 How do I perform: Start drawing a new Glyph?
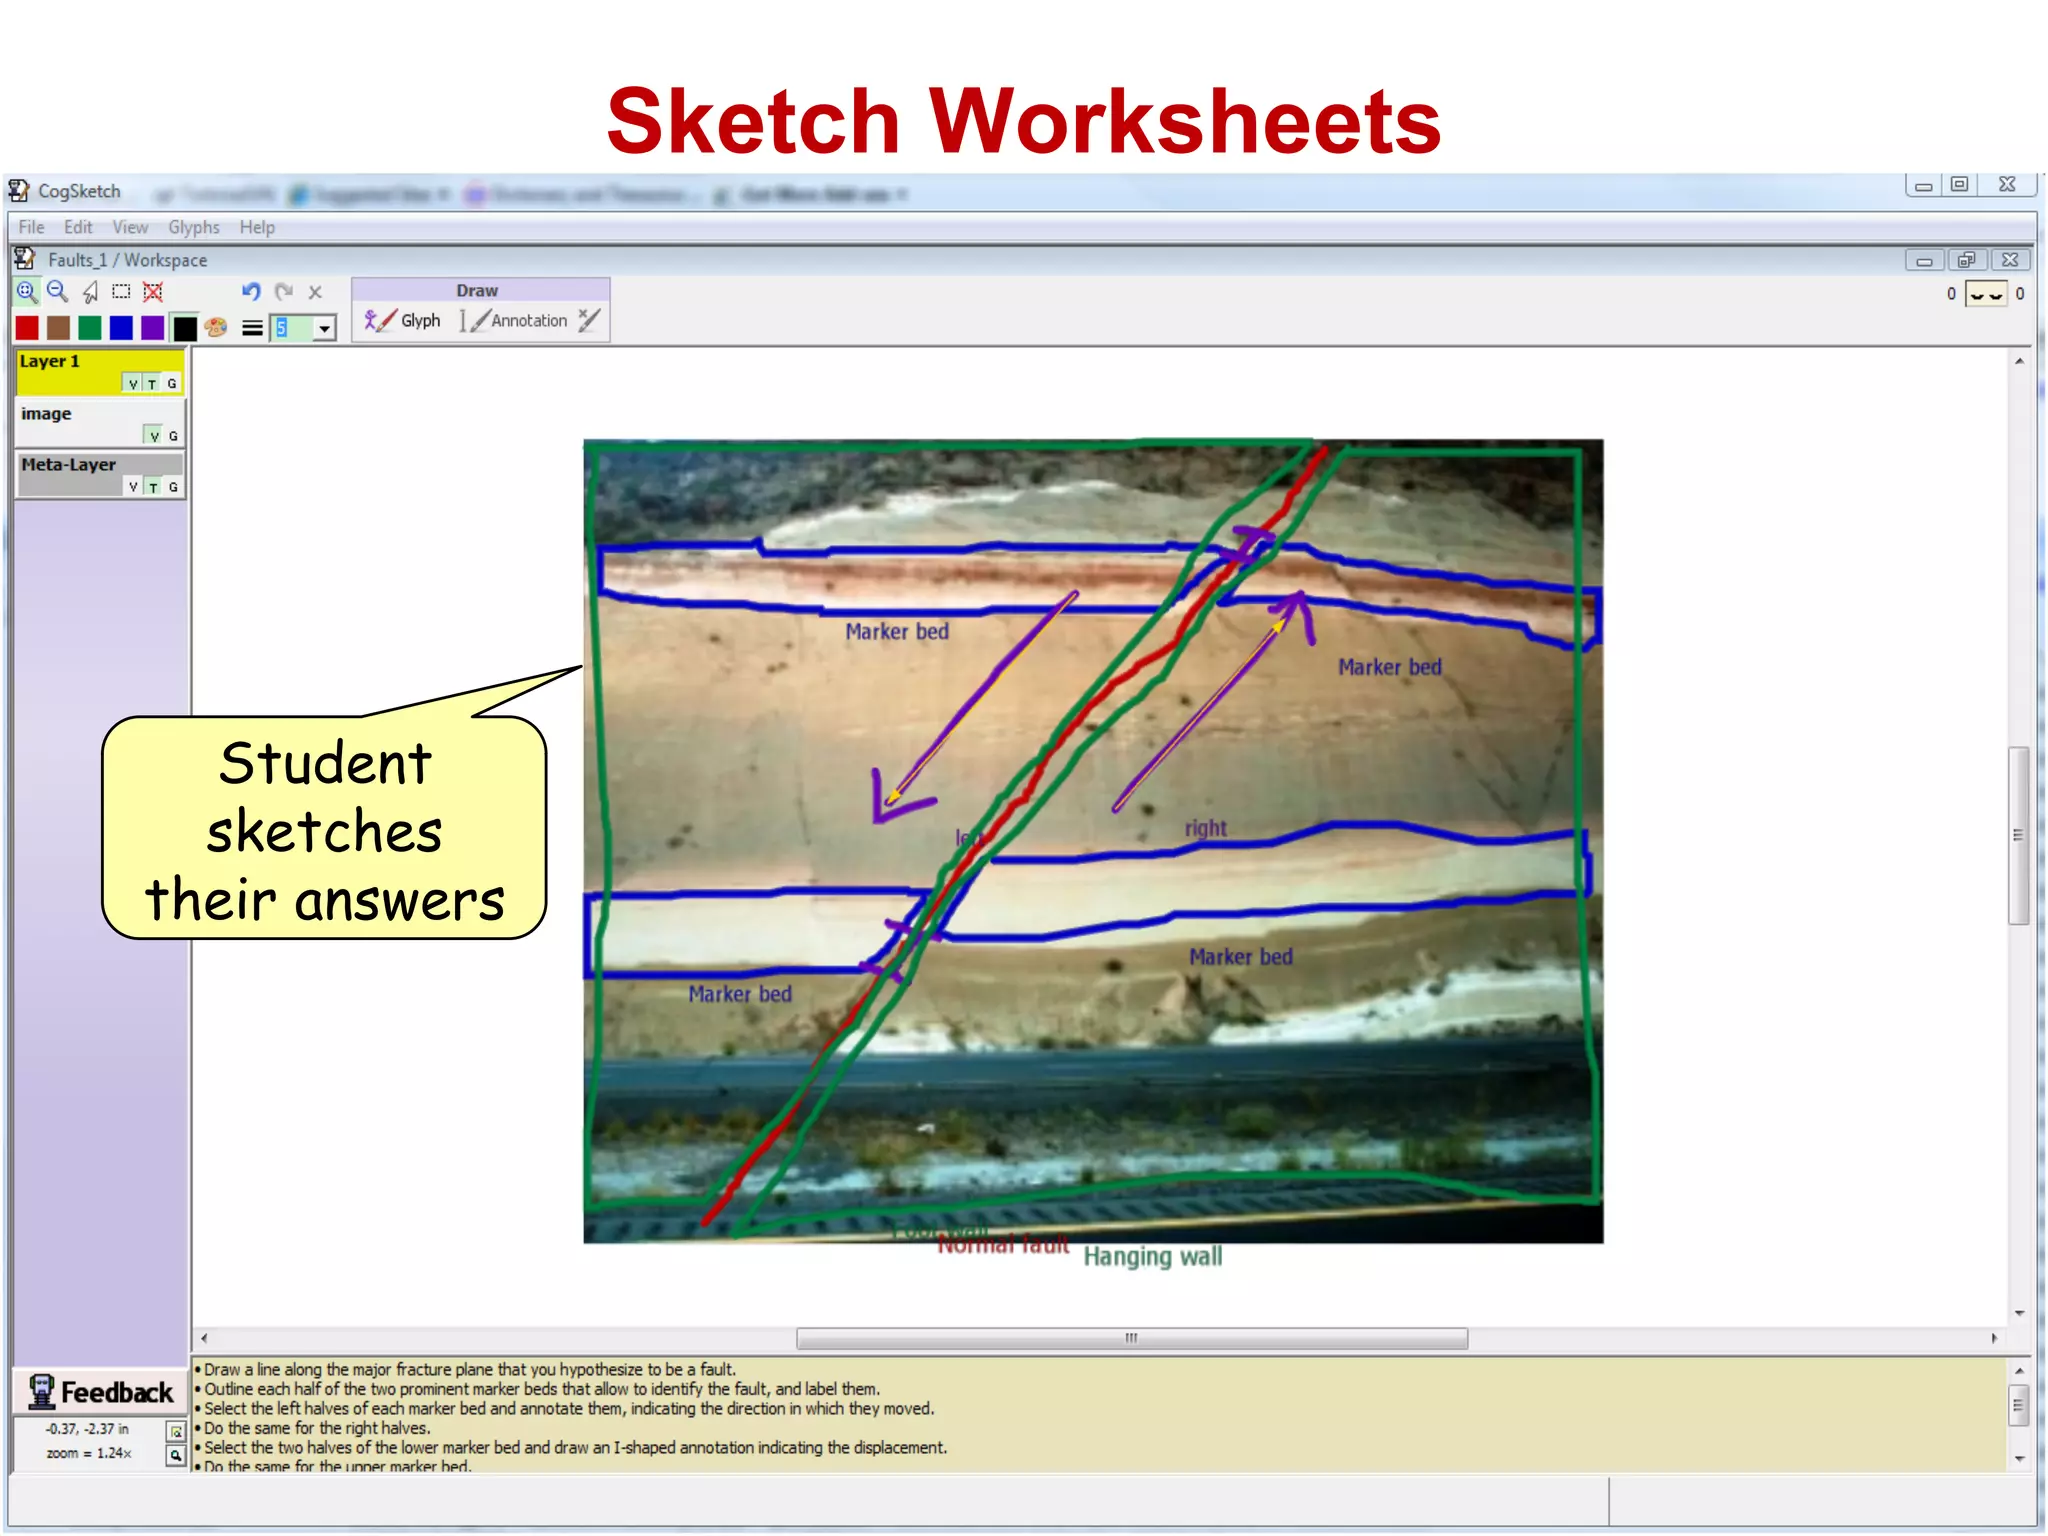[403, 320]
